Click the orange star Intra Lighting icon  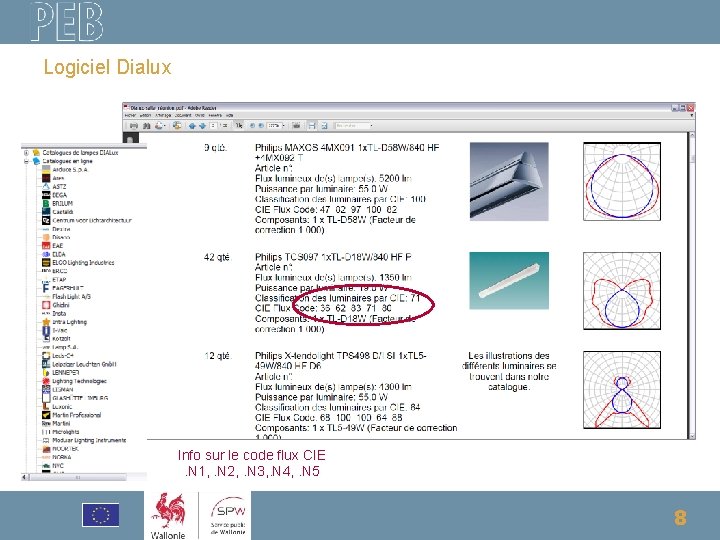tap(46, 322)
